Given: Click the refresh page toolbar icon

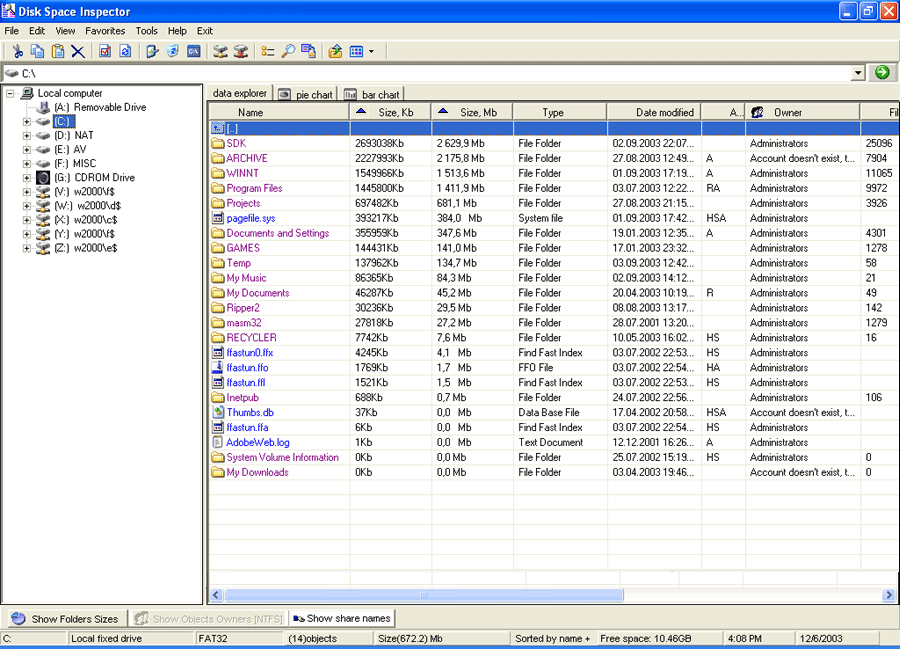Looking at the screenshot, I should coord(125,52).
